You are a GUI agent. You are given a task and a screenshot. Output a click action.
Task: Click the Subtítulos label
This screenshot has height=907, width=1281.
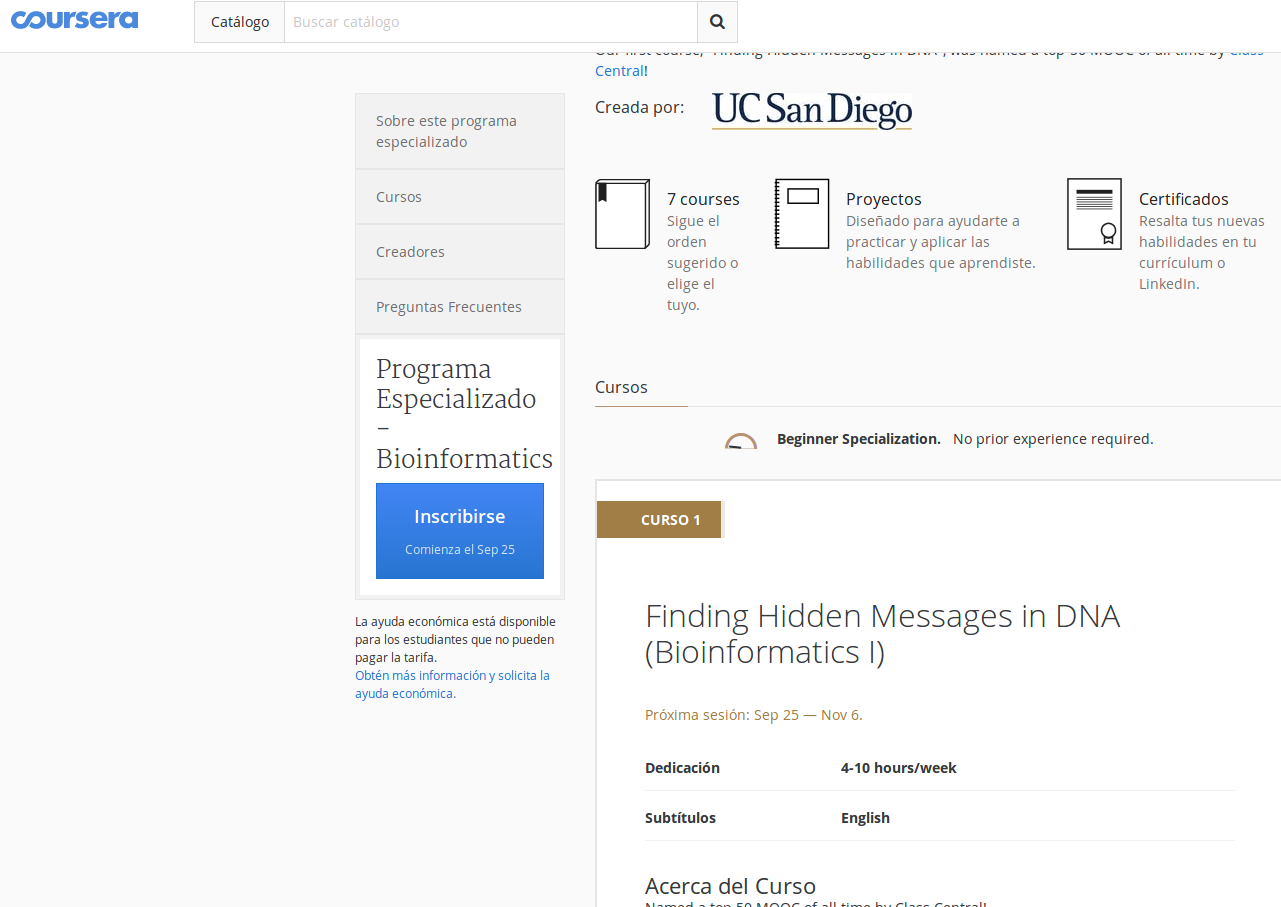(680, 818)
